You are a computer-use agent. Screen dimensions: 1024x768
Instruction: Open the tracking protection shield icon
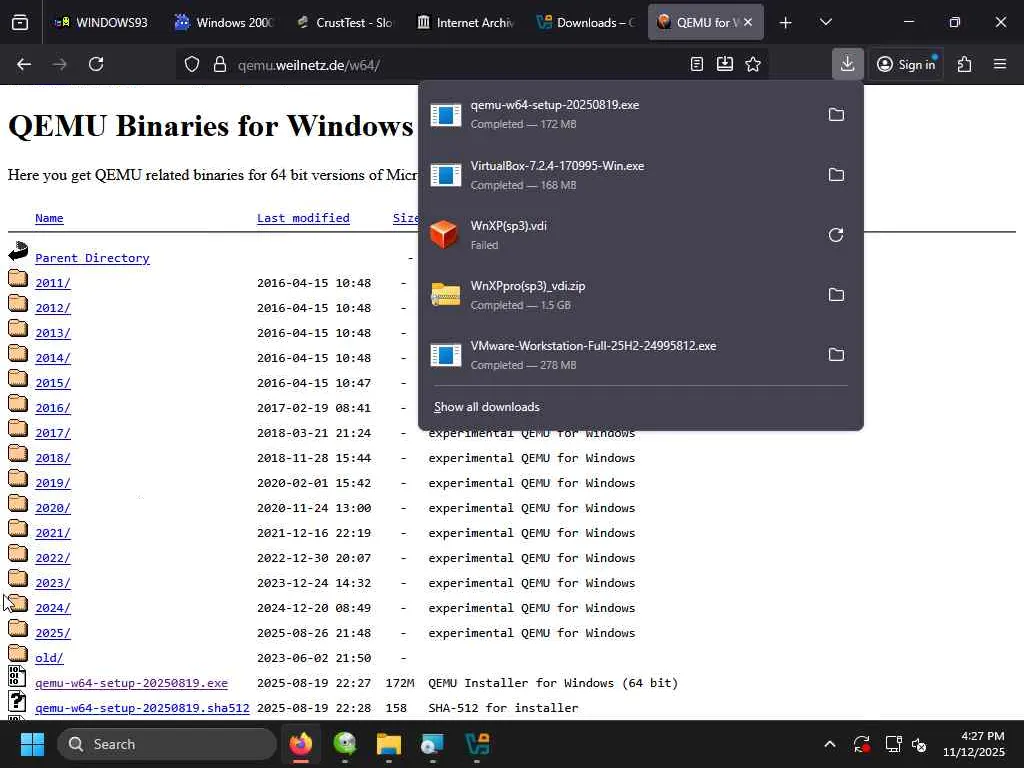191,64
